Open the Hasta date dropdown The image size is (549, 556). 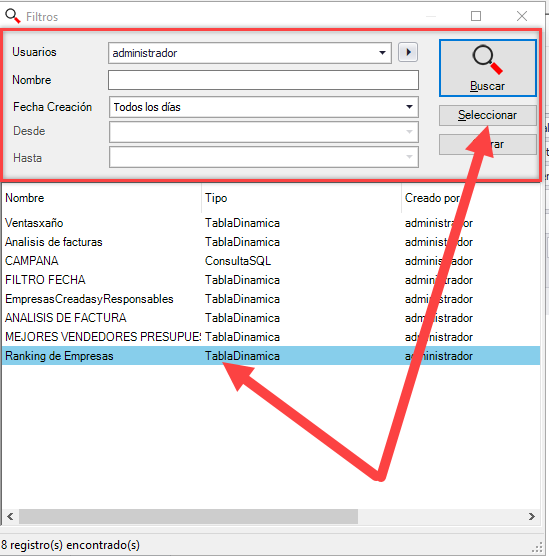409,157
